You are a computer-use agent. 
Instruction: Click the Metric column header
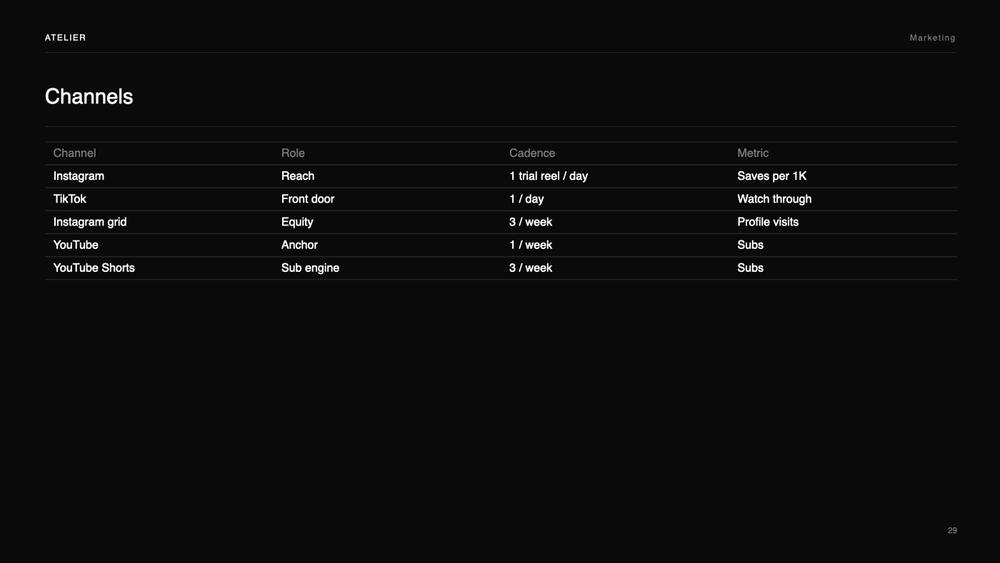tap(753, 153)
